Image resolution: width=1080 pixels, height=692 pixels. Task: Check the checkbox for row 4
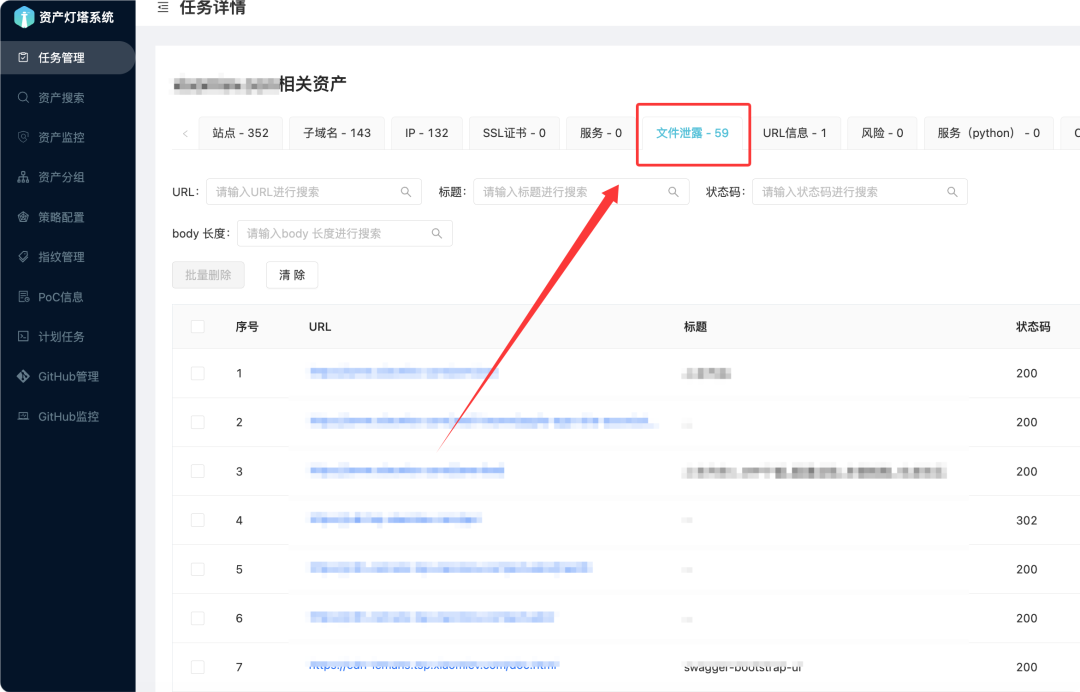click(198, 520)
